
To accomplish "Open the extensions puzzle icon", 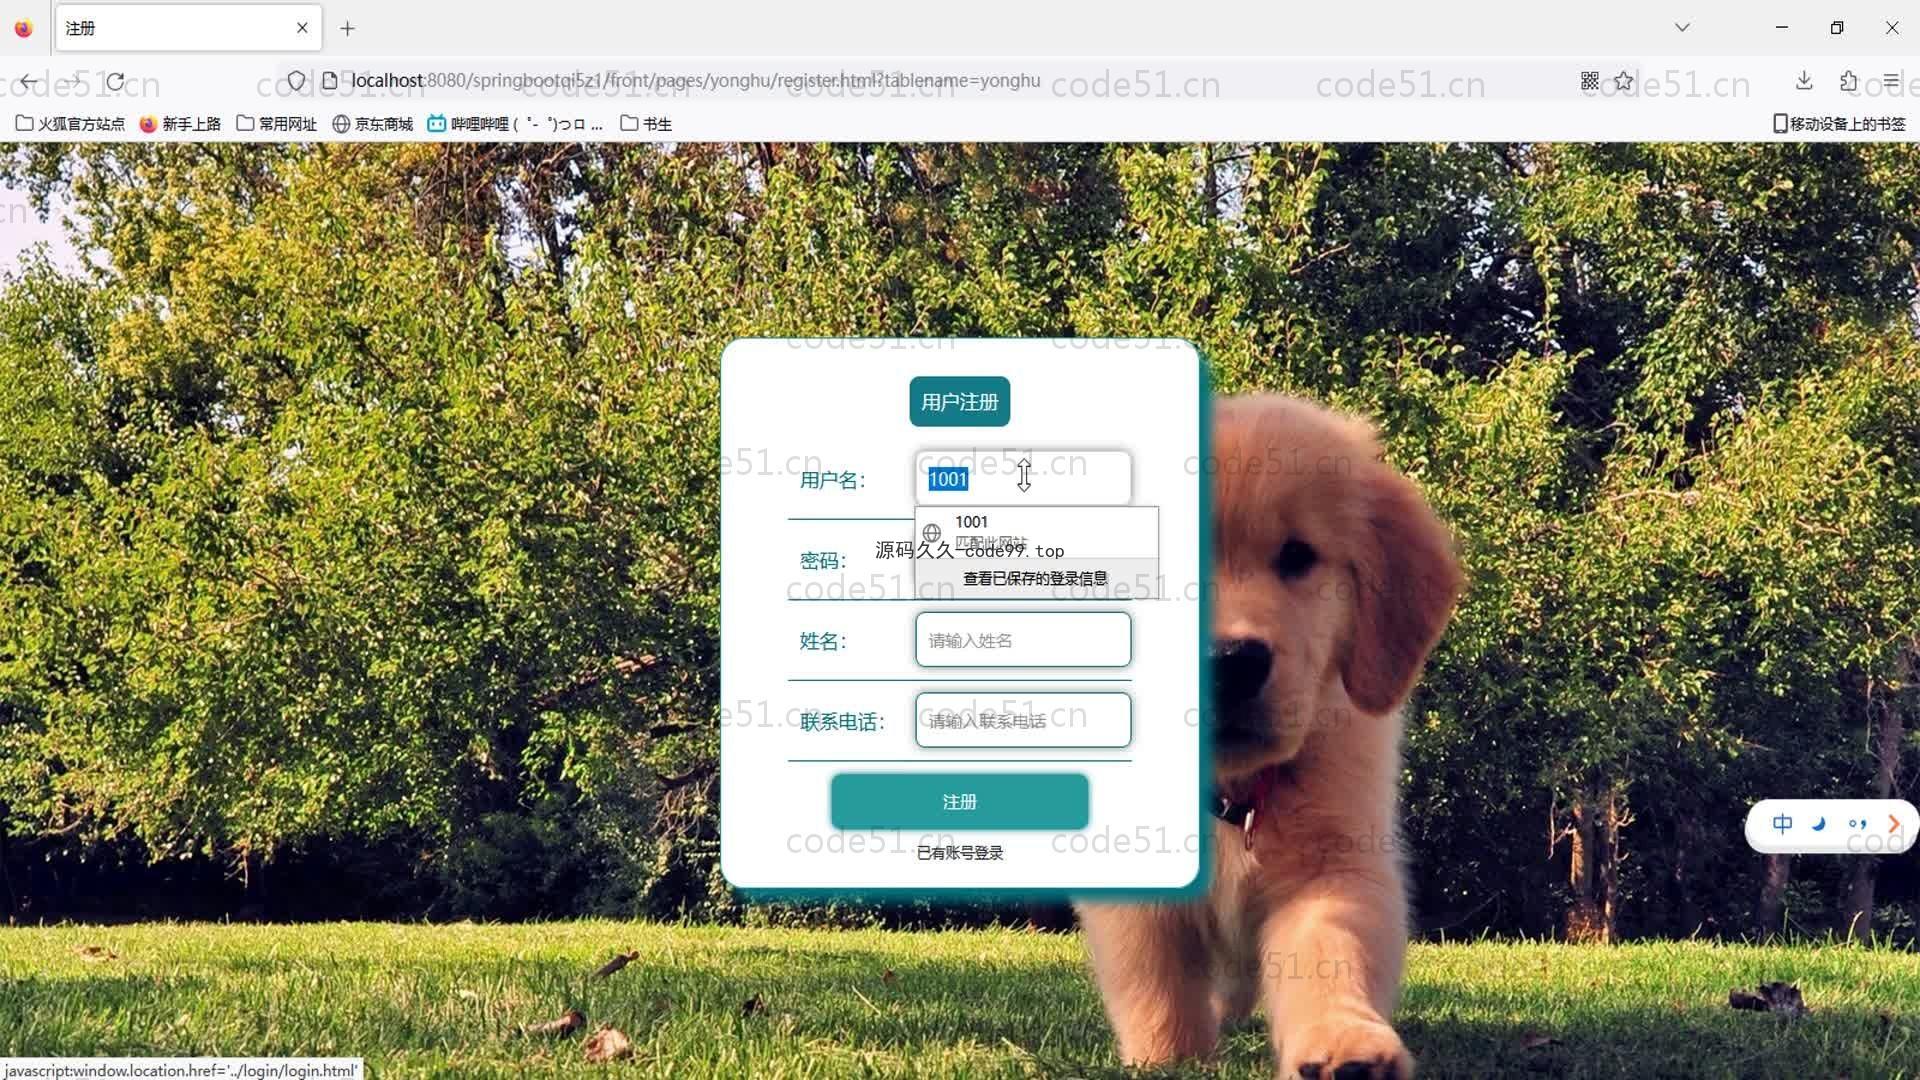I will coord(1848,81).
